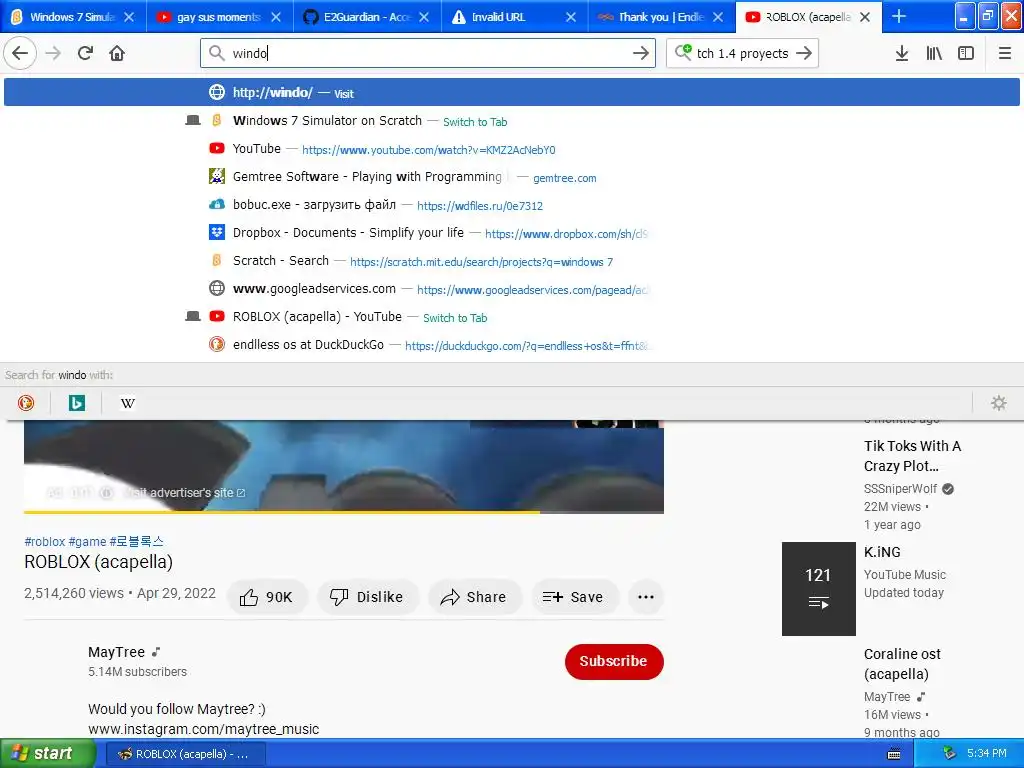Open the #game hashtag link
The width and height of the screenshot is (1024, 768).
(x=88, y=541)
